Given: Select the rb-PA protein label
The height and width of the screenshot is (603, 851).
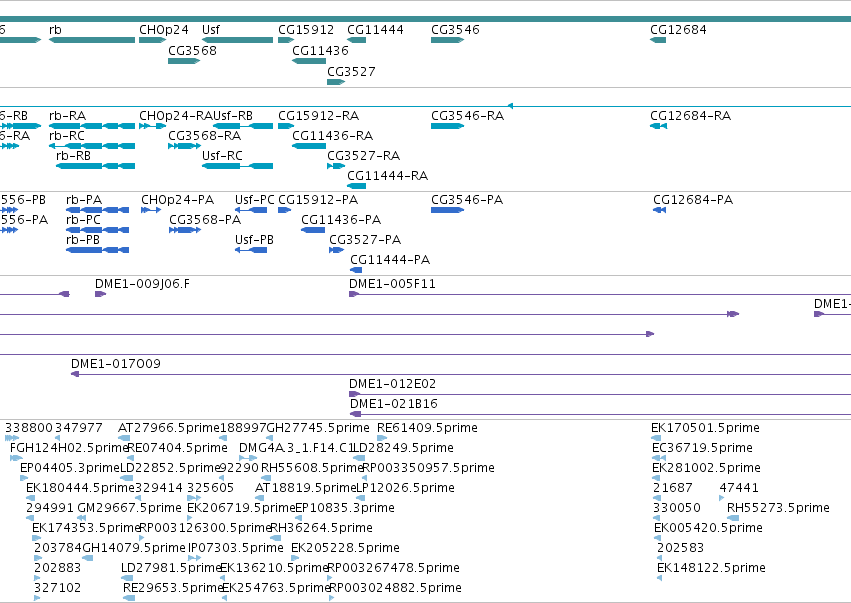Looking at the screenshot, I should pos(84,200).
